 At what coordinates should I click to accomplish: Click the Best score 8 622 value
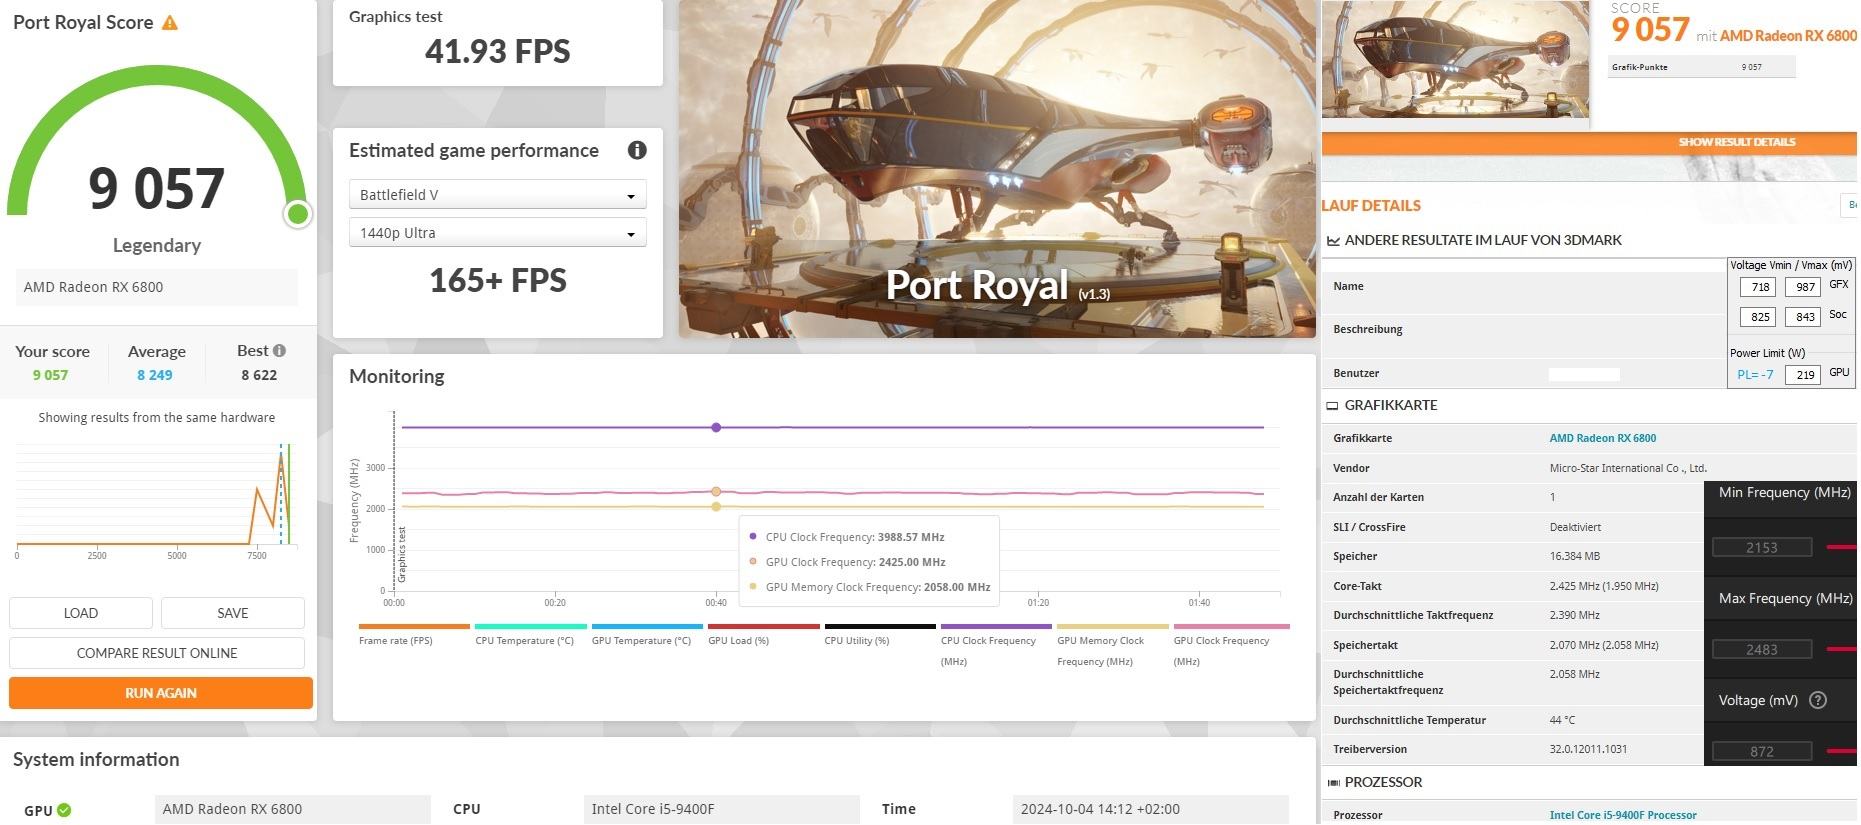259,375
